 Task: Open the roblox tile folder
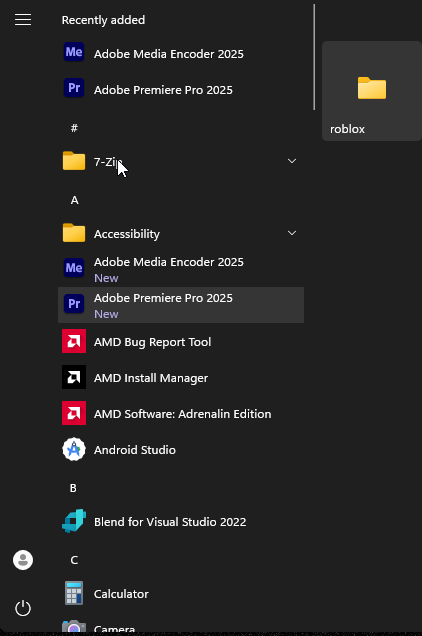pos(372,91)
